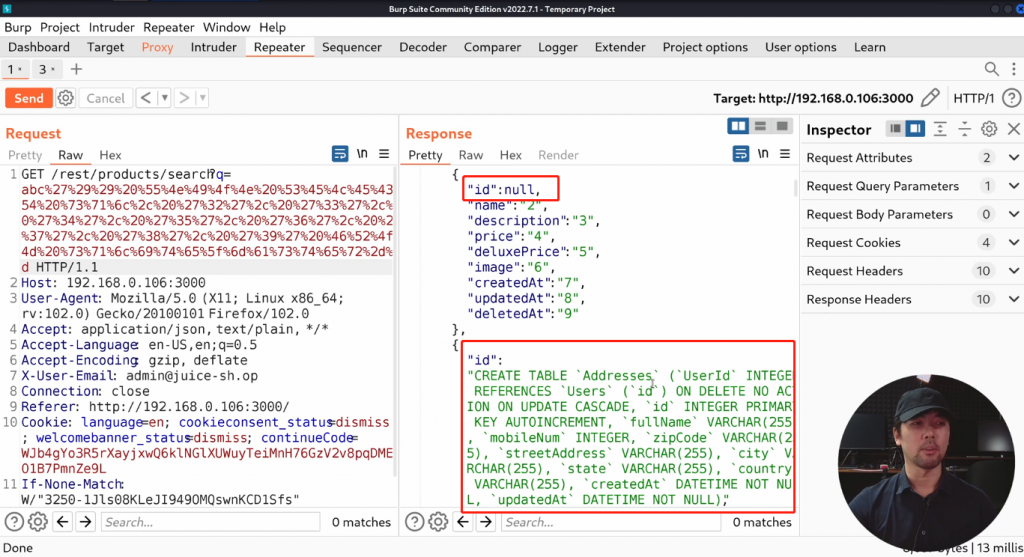Open the Help menu
Screen dimensions: 1024x557
272,27
